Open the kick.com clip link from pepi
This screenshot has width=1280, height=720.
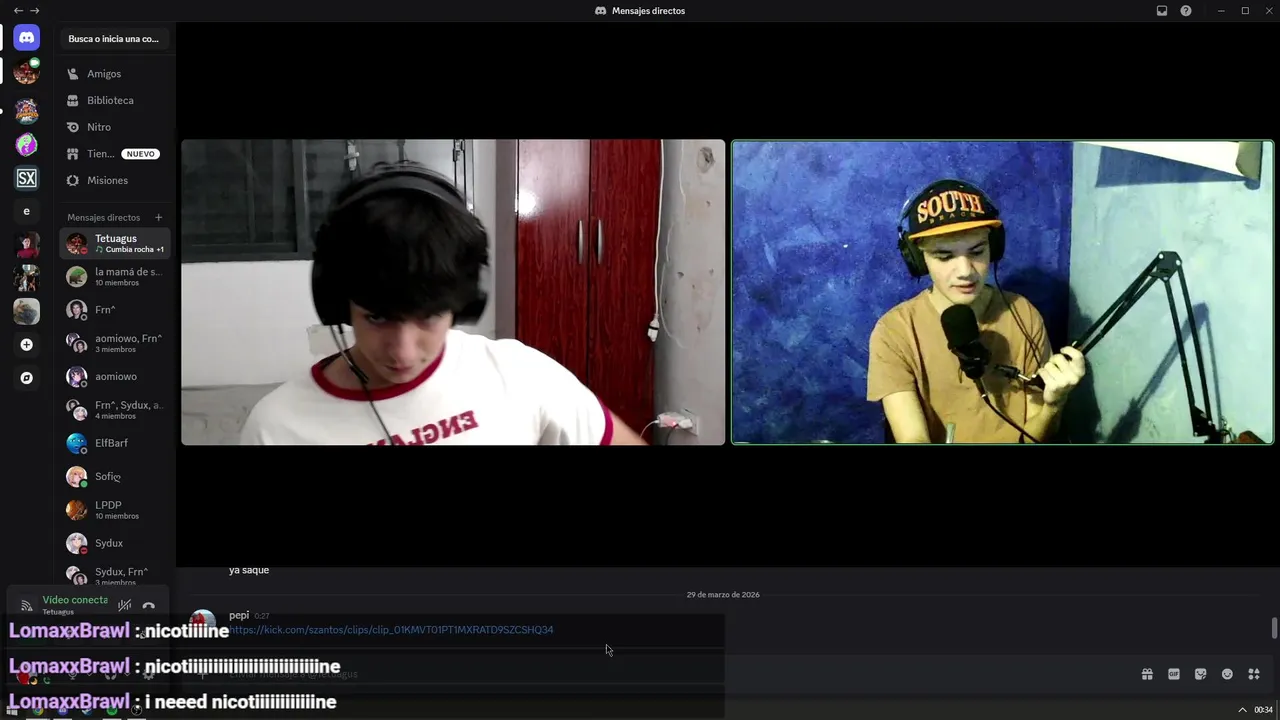click(x=391, y=630)
